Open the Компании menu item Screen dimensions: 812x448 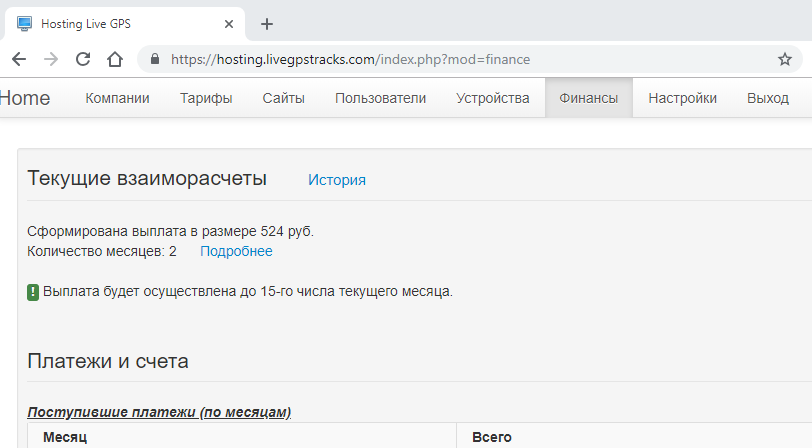pyautogui.click(x=117, y=98)
